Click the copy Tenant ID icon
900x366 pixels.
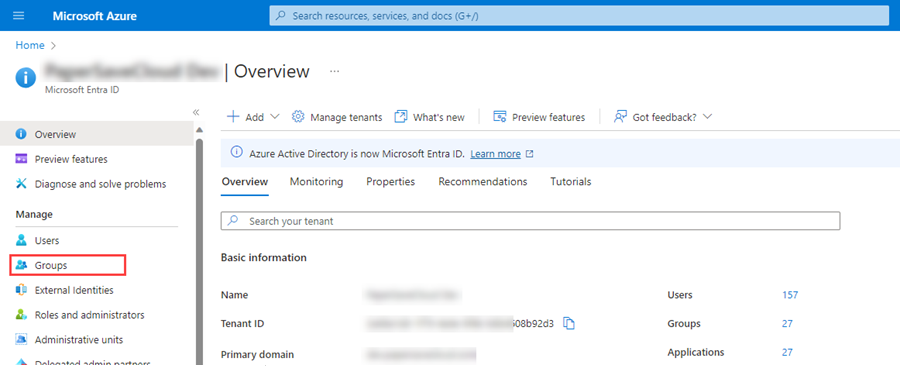[x=569, y=324]
